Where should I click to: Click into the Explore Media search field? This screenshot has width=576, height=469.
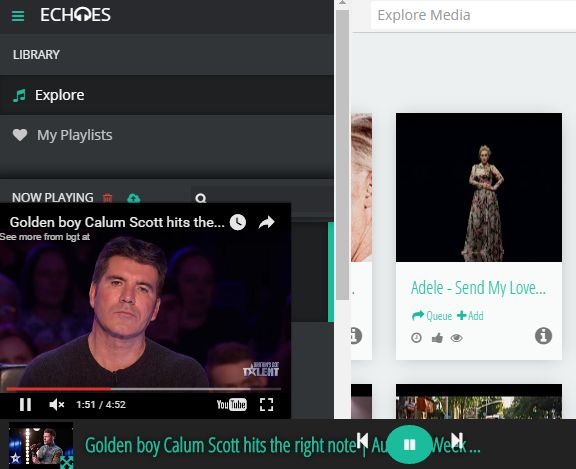pyautogui.click(x=473, y=15)
